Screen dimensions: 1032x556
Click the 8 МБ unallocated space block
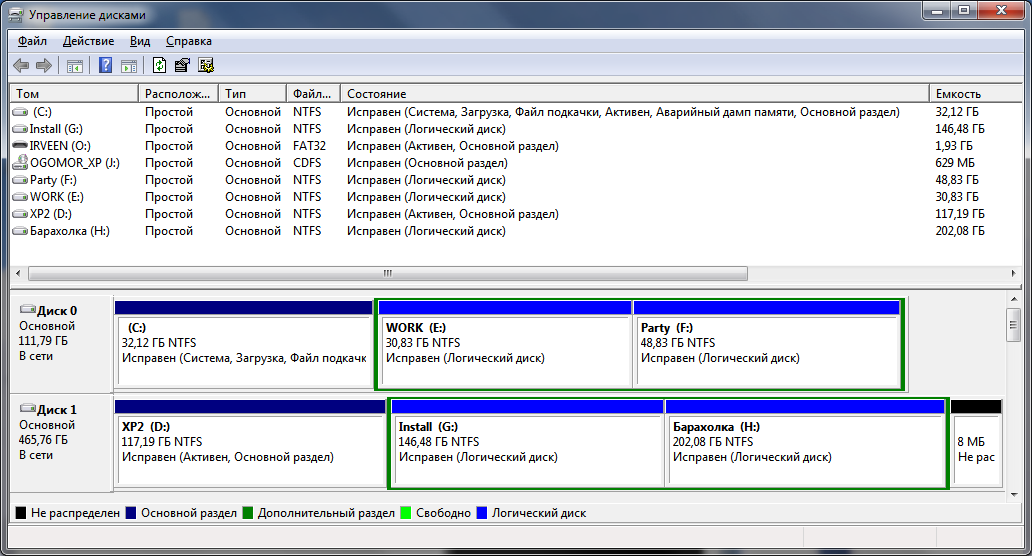click(x=975, y=450)
